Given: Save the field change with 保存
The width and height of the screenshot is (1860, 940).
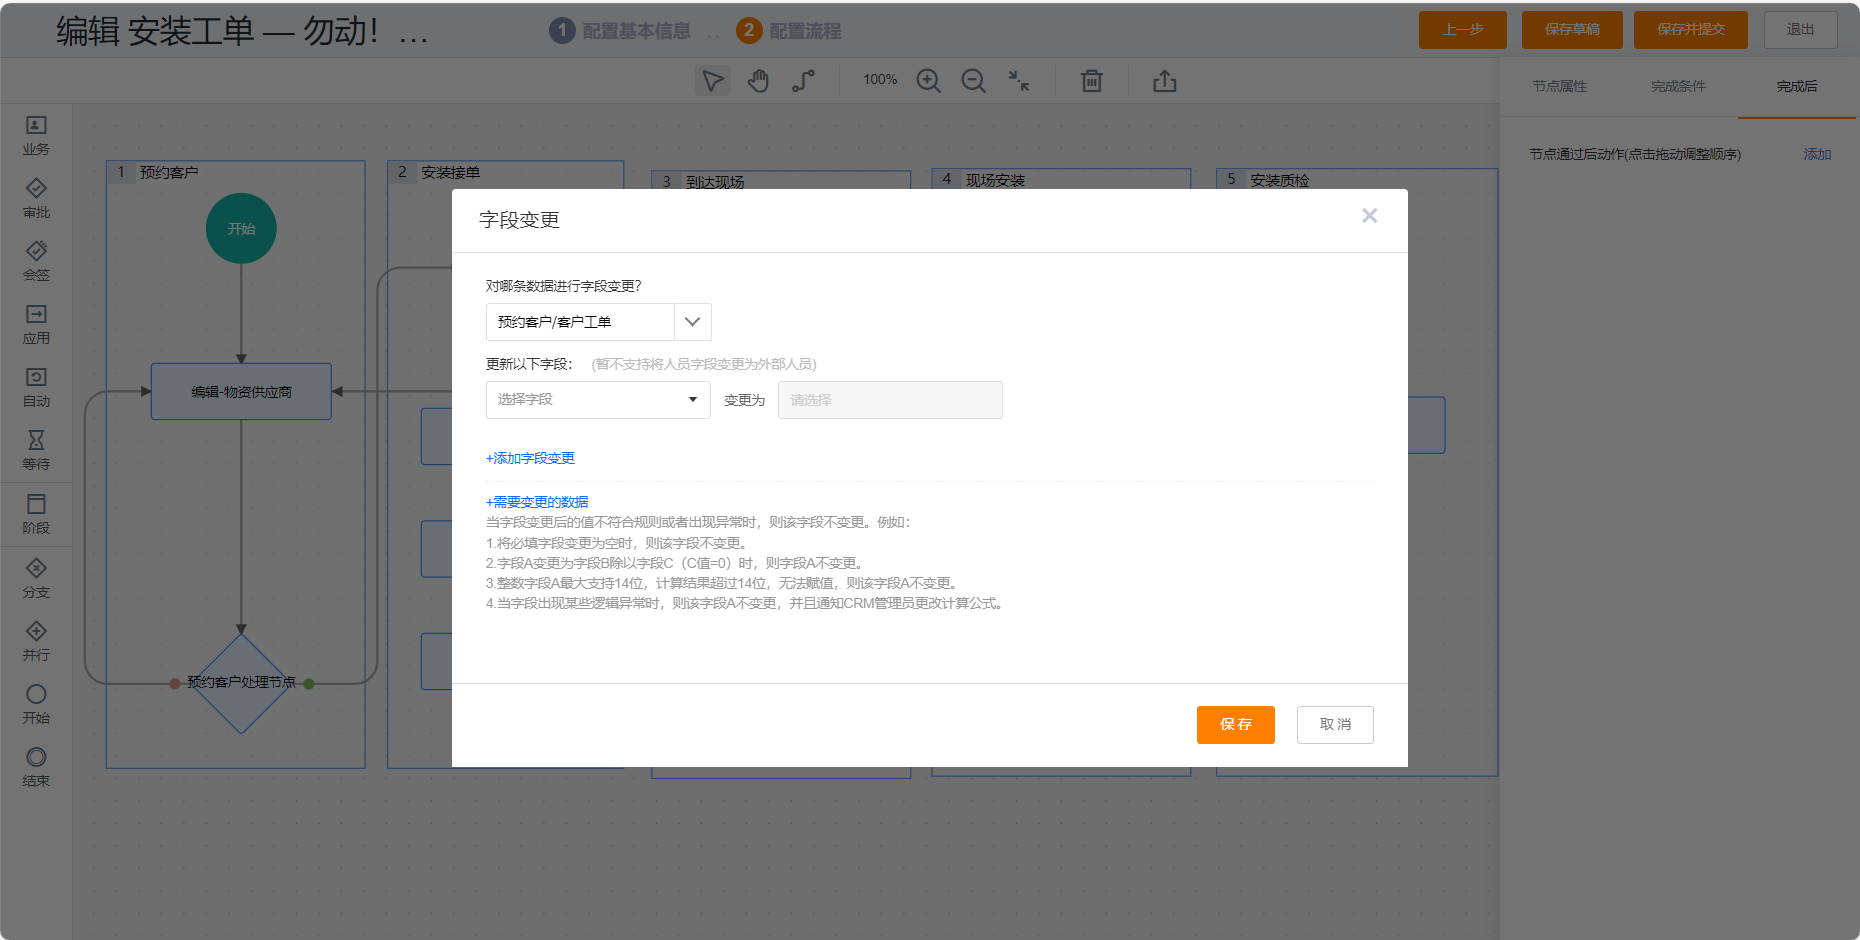Looking at the screenshot, I should click(1236, 725).
